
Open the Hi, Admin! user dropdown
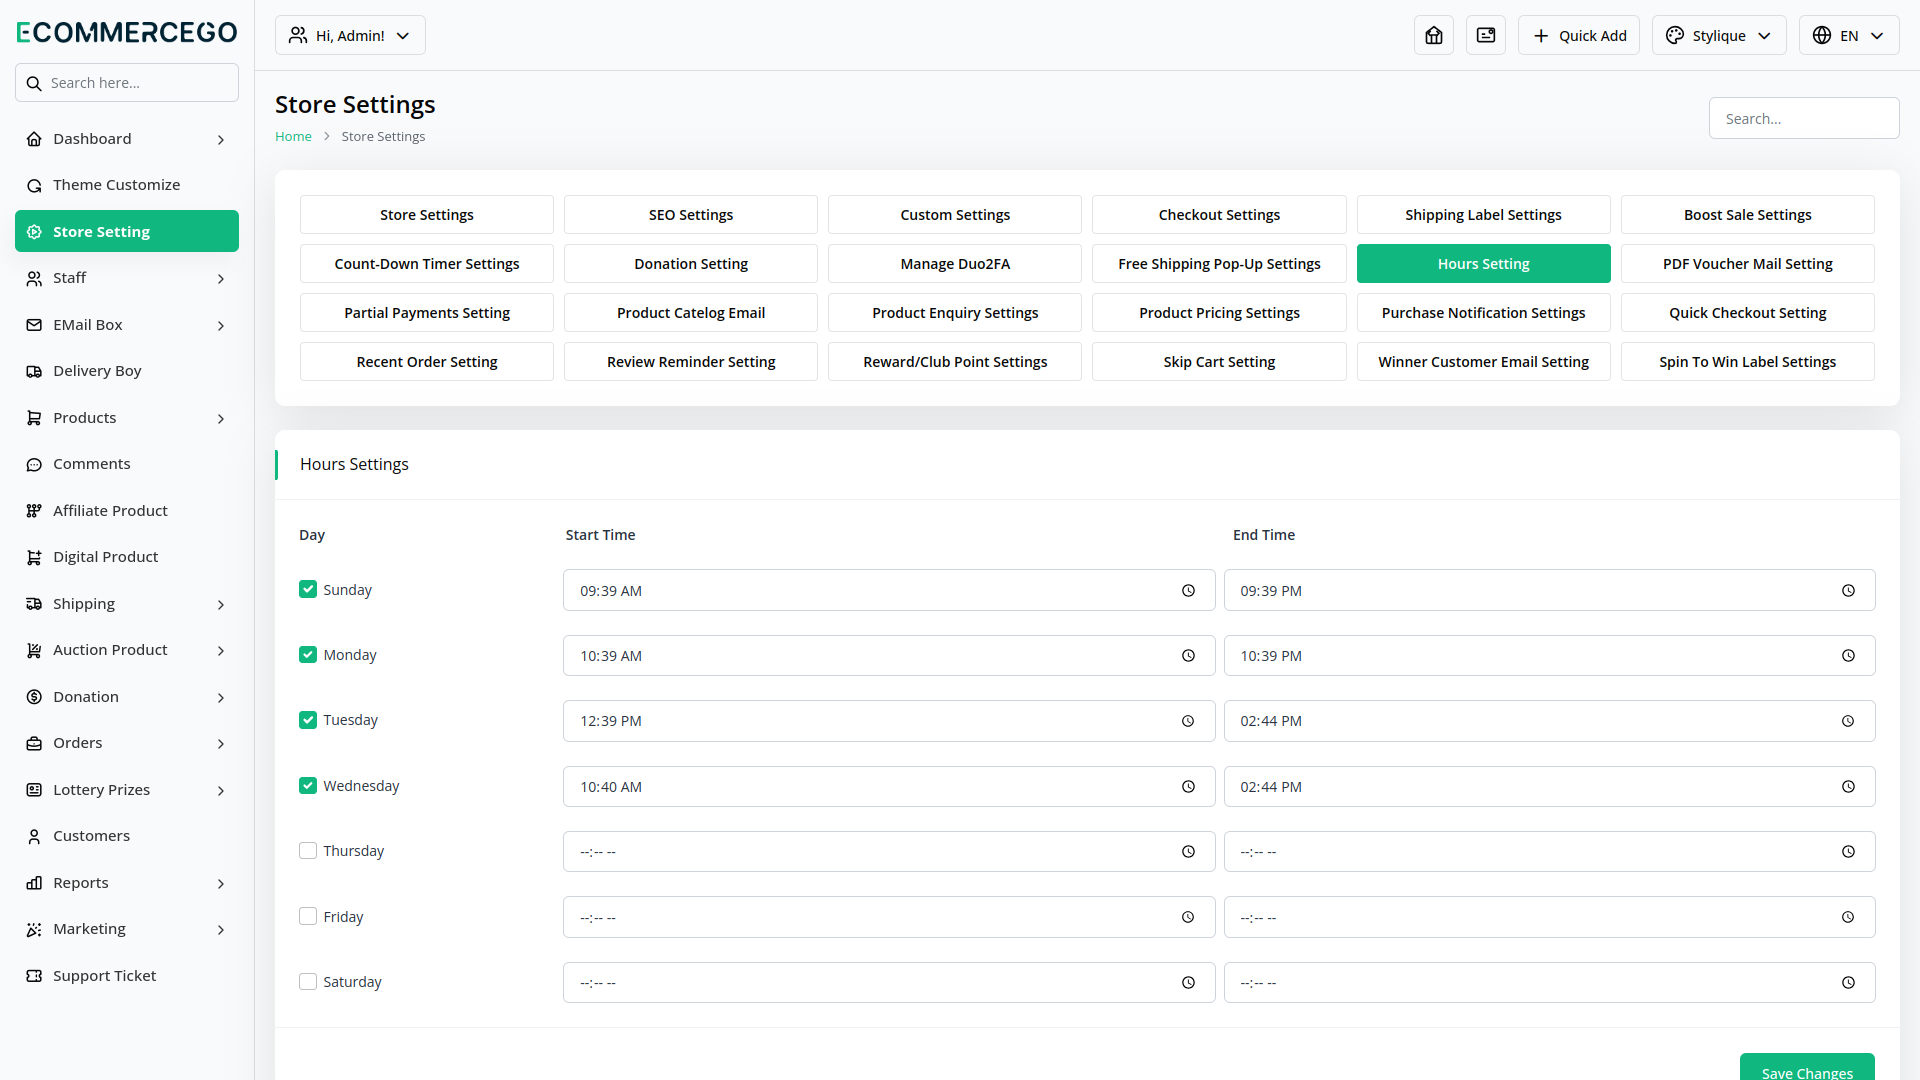[350, 35]
